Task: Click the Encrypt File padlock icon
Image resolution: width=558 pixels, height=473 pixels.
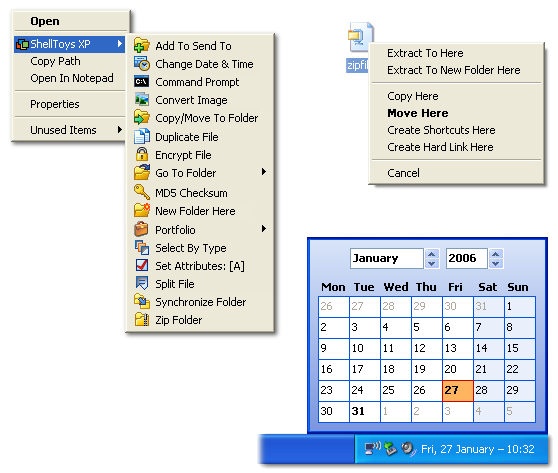Action: [142, 155]
